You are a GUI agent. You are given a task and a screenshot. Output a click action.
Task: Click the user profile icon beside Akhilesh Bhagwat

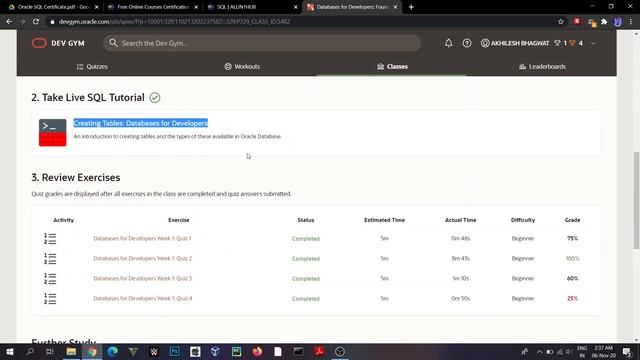484,43
